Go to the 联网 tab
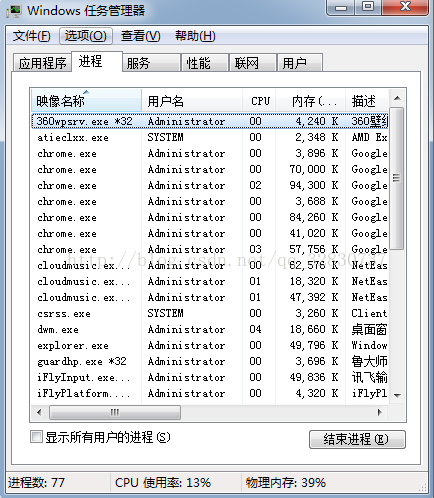The image size is (434, 498). click(x=253, y=63)
